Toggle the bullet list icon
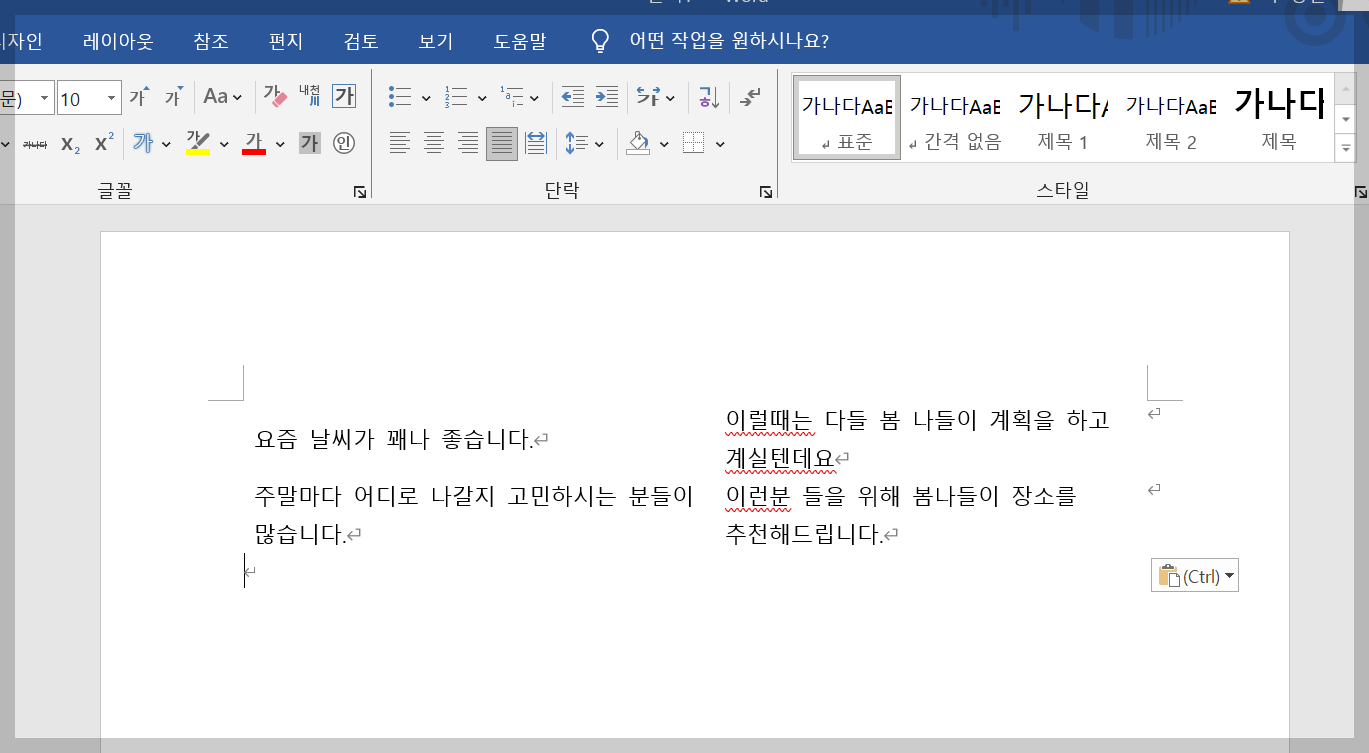The height and width of the screenshot is (753, 1369). pyautogui.click(x=398, y=96)
